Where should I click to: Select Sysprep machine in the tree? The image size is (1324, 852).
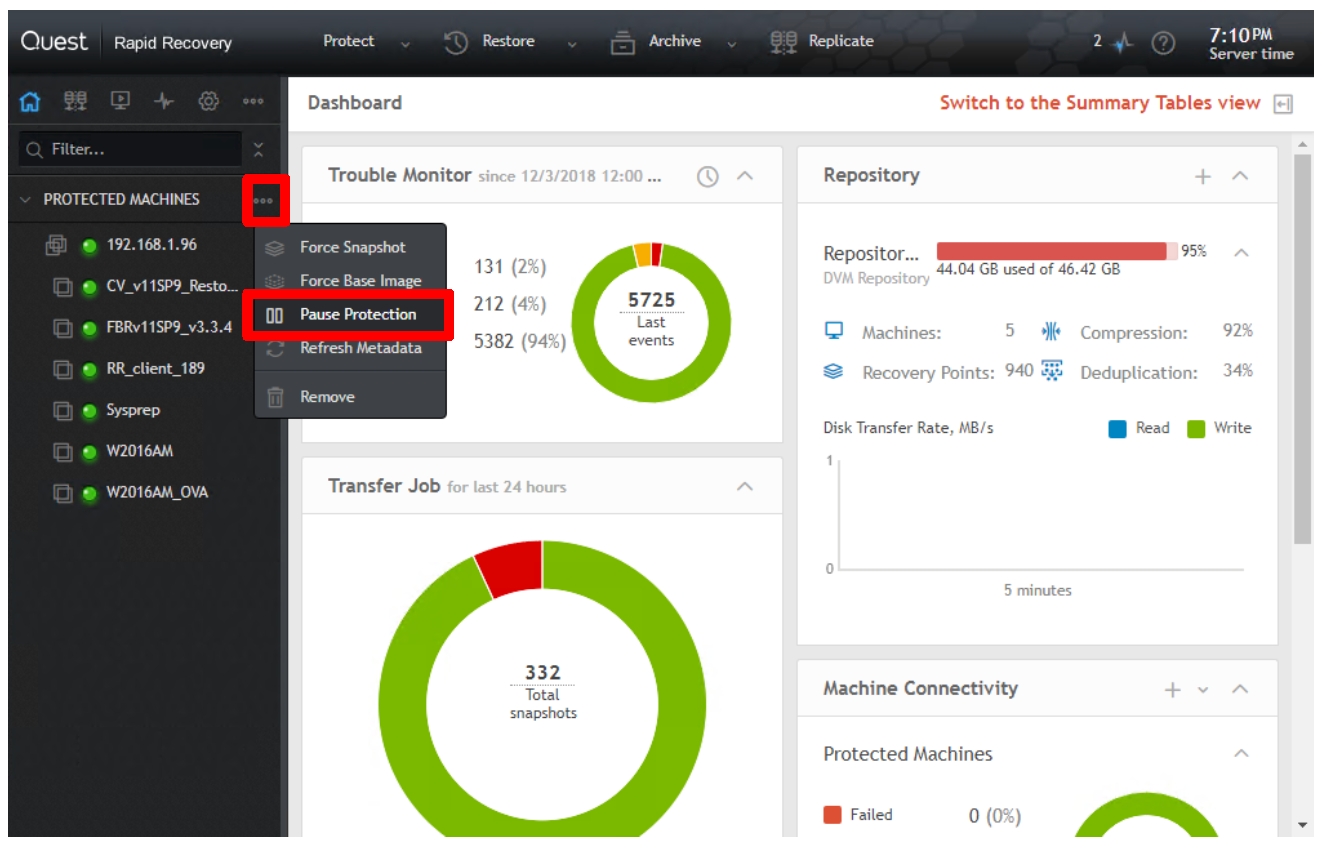[133, 410]
